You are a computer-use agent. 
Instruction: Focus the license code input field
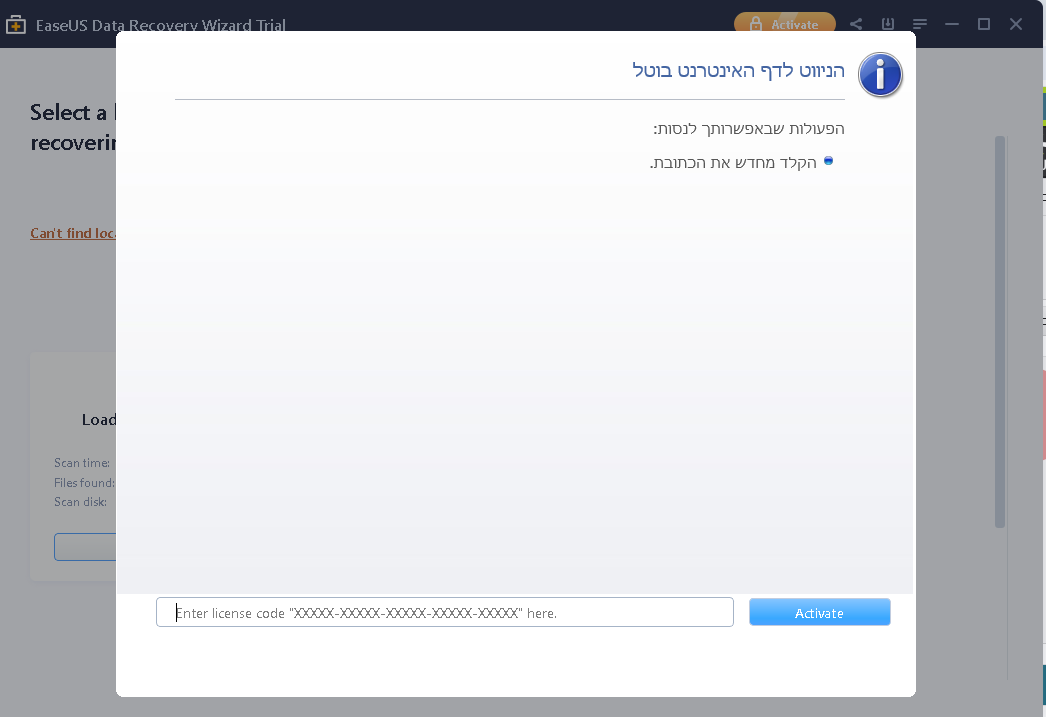click(x=444, y=612)
